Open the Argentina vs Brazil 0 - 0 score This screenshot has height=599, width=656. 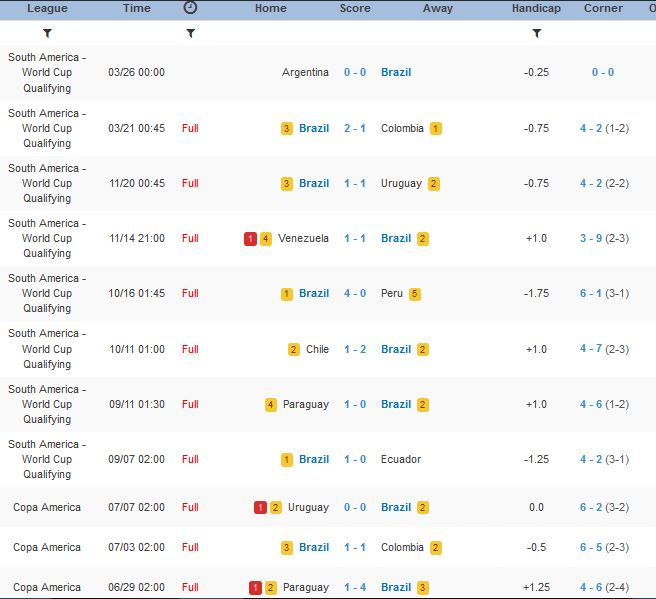click(x=355, y=73)
